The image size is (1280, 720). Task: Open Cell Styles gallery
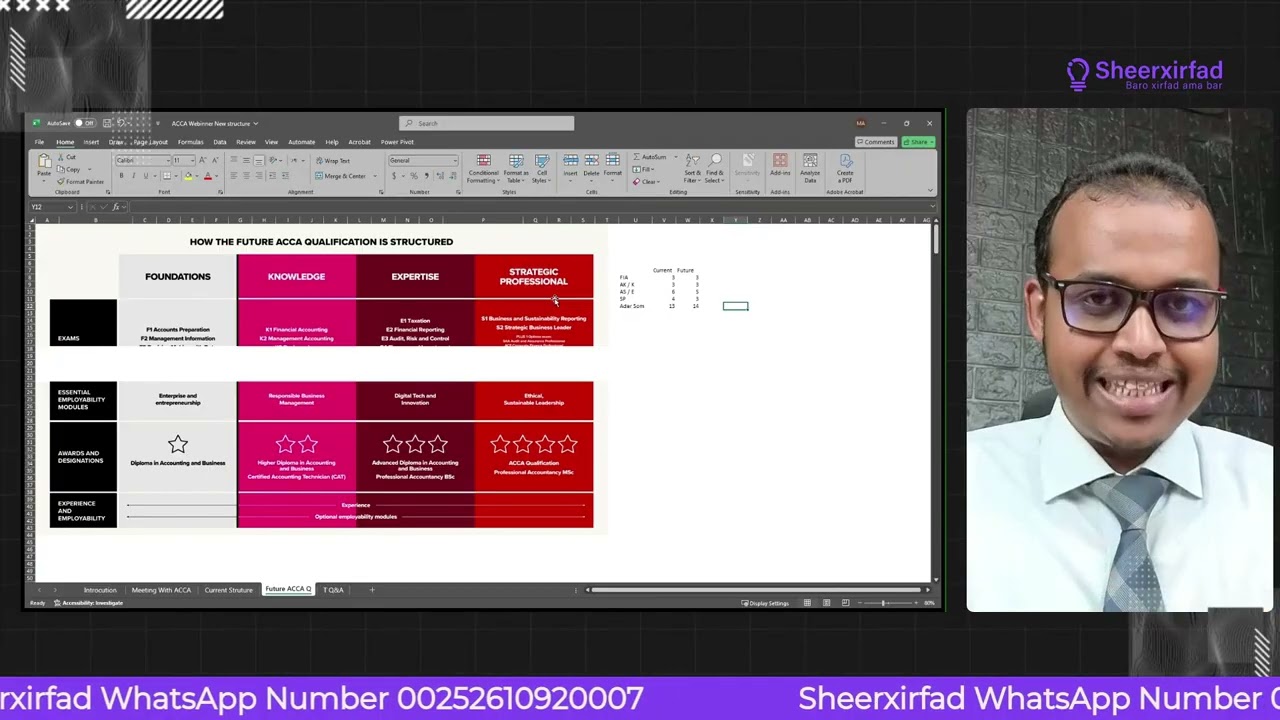coord(542,168)
